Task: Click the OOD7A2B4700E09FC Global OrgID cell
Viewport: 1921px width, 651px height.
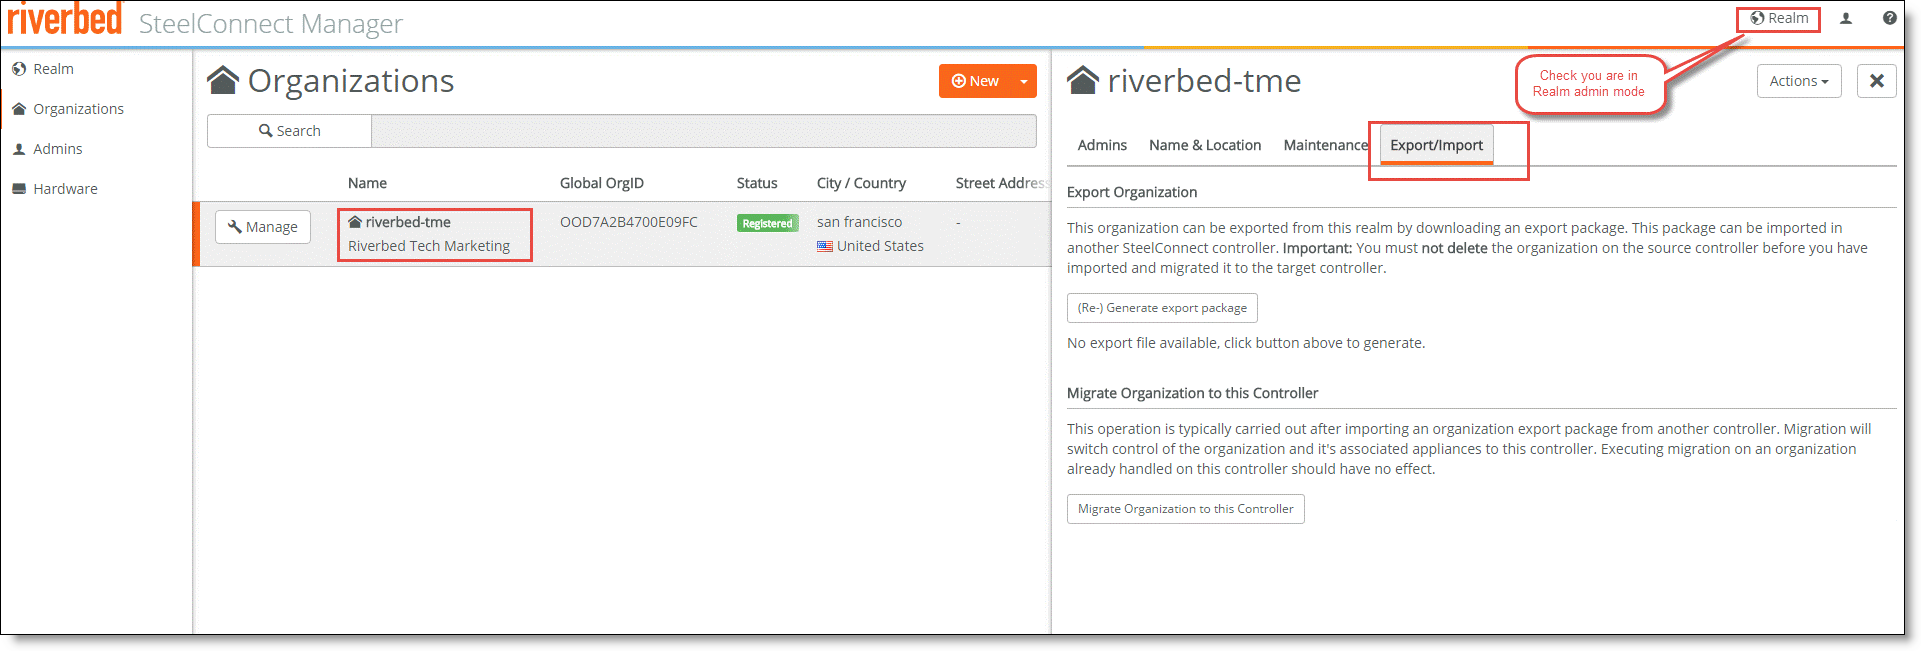Action: pos(629,222)
